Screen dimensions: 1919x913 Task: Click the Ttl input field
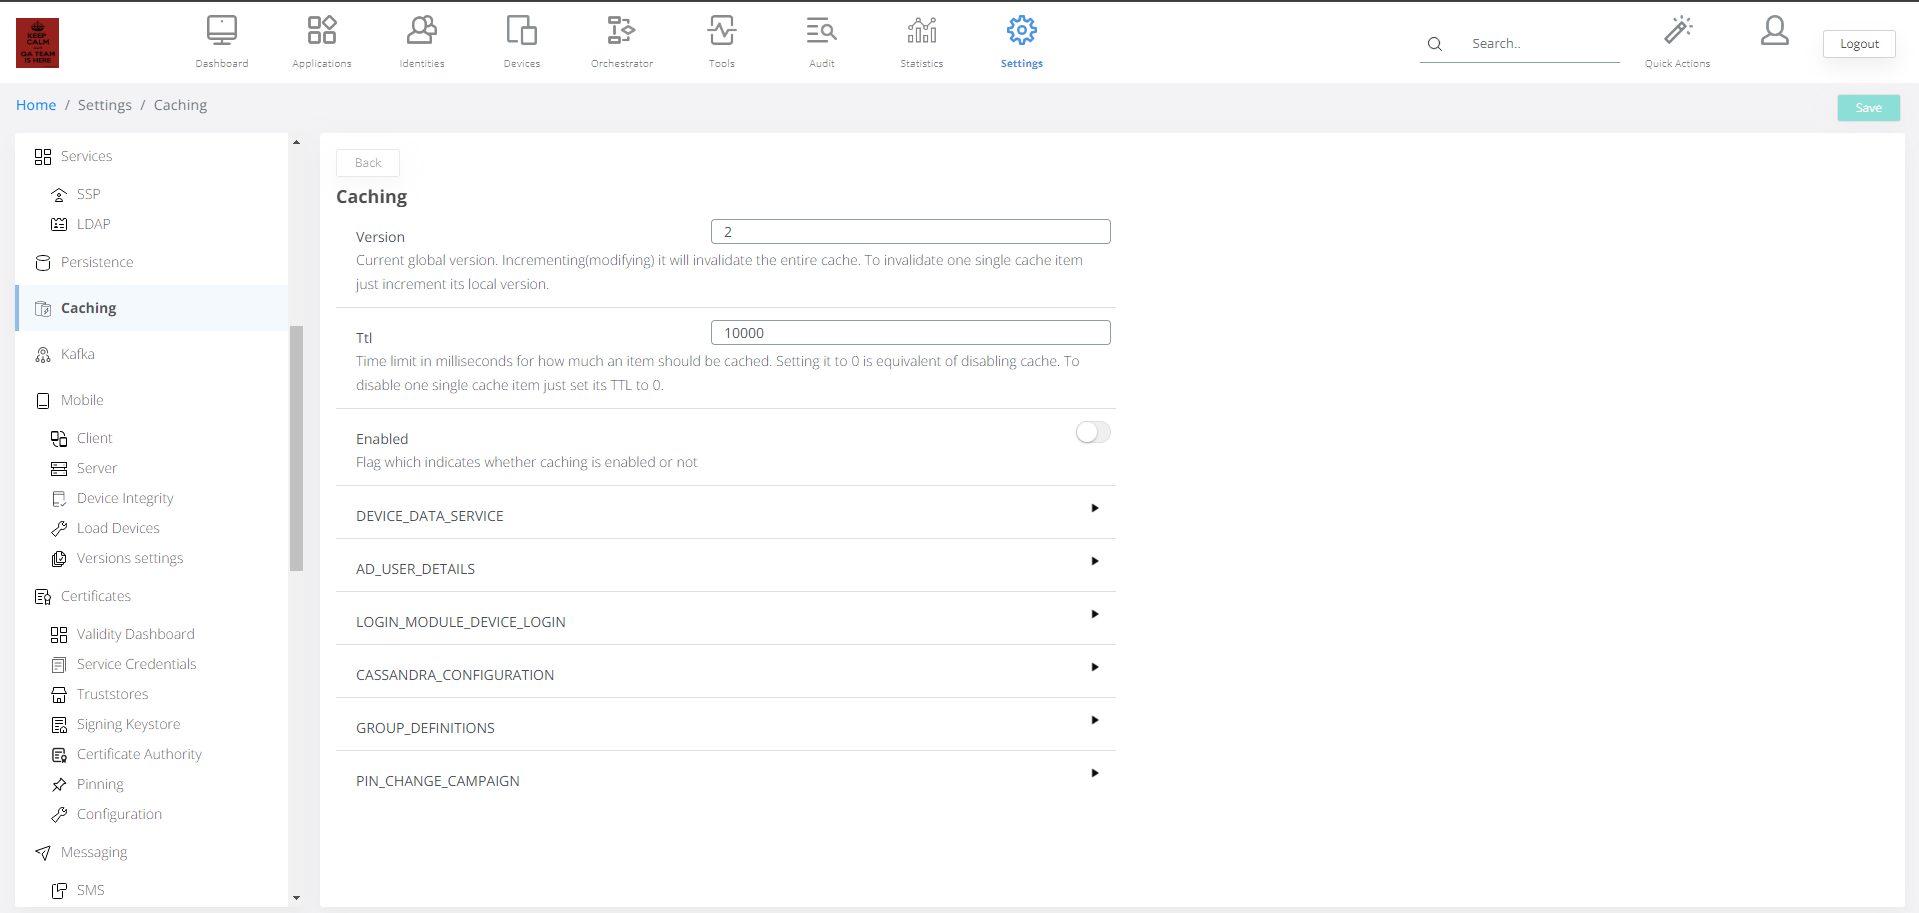[x=910, y=333]
